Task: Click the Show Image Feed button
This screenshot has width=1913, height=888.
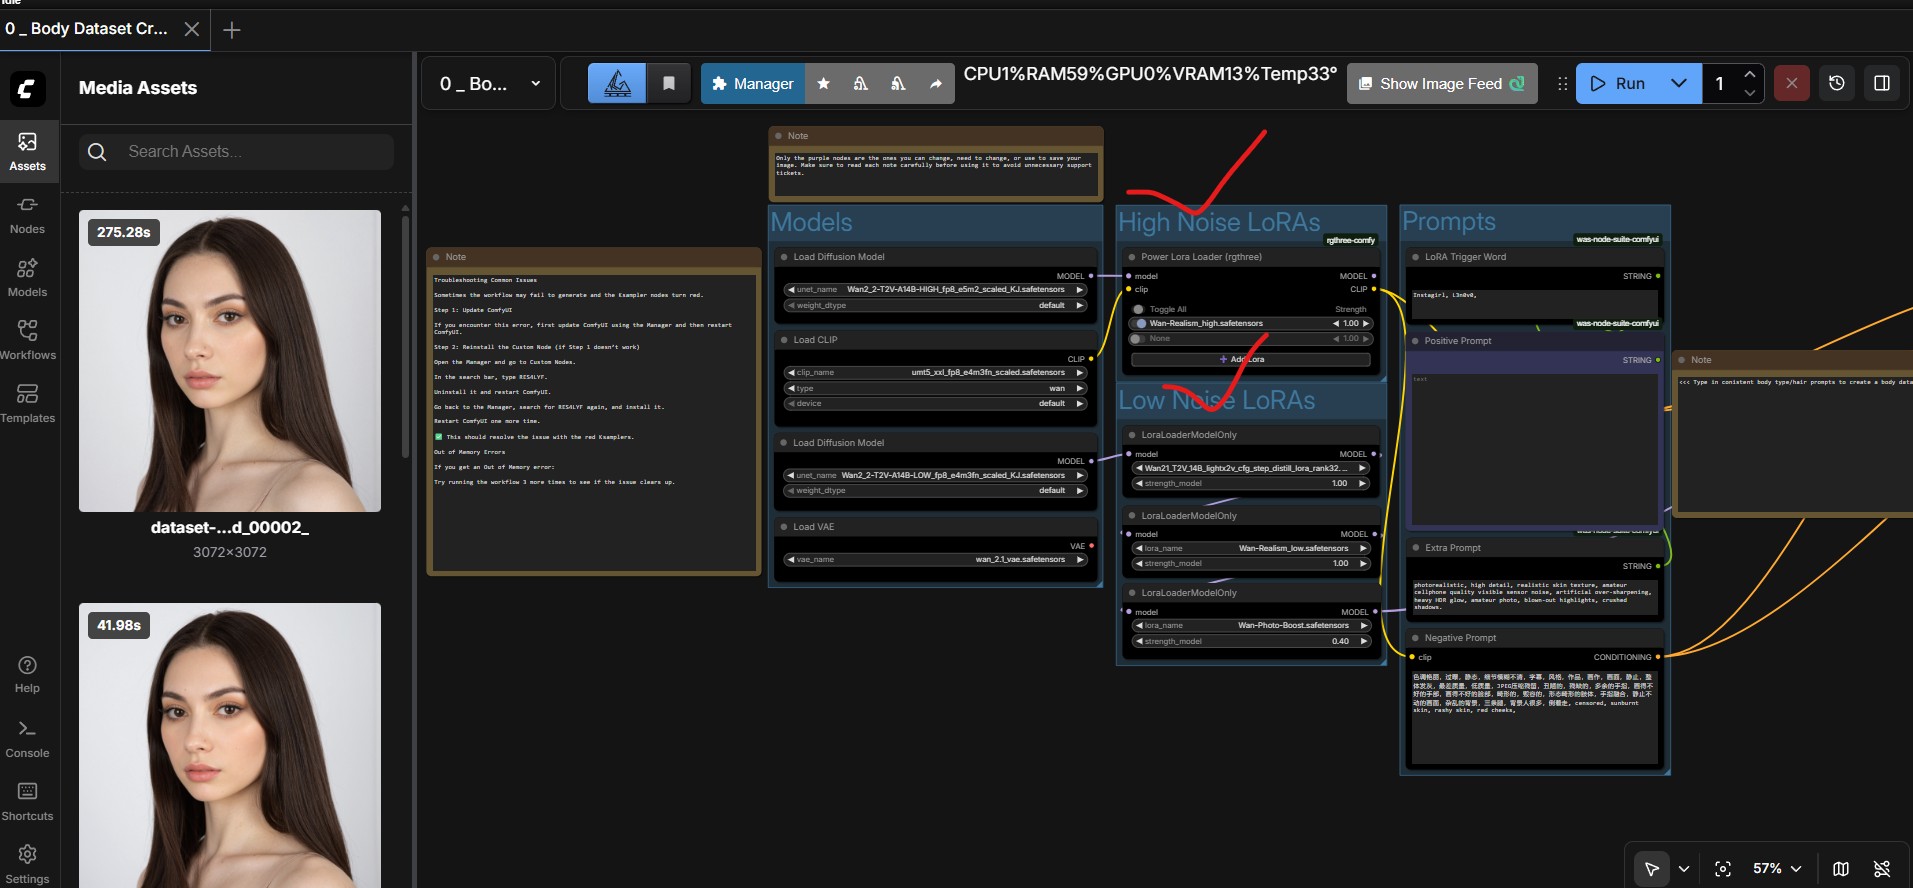Action: 1441,84
